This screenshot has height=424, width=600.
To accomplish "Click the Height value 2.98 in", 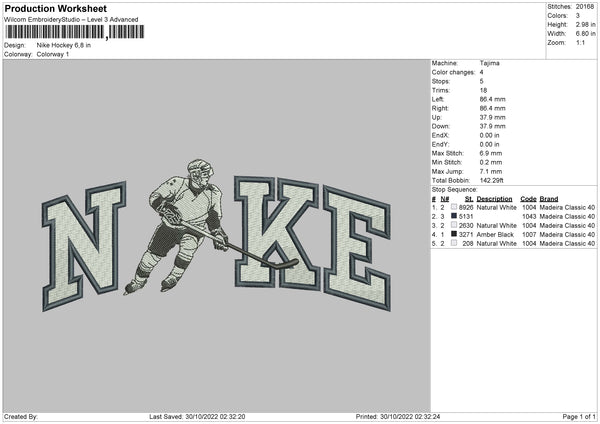I will tap(585, 24).
